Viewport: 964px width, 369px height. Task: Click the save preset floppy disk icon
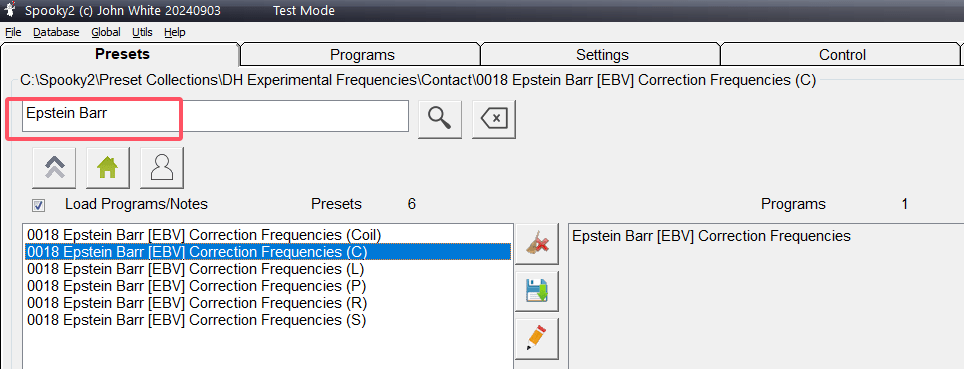point(537,291)
